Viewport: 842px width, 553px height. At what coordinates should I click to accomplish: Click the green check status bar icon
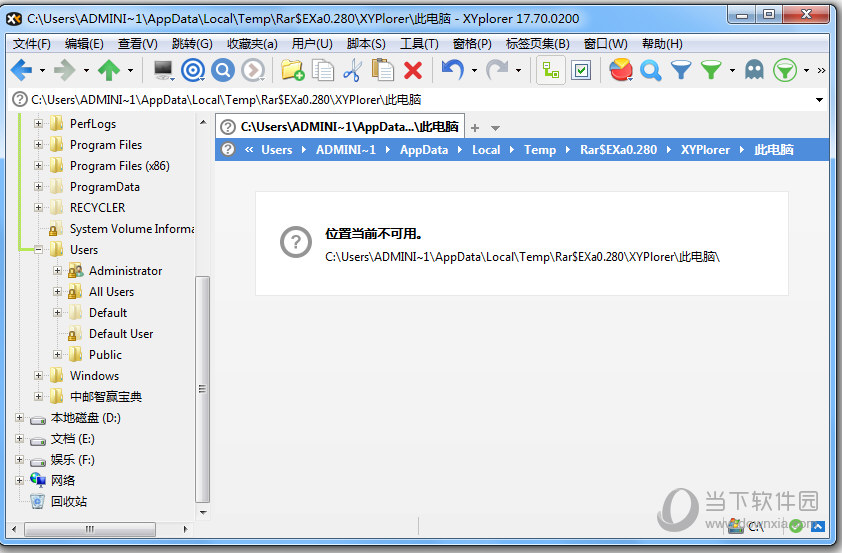[x=796, y=526]
